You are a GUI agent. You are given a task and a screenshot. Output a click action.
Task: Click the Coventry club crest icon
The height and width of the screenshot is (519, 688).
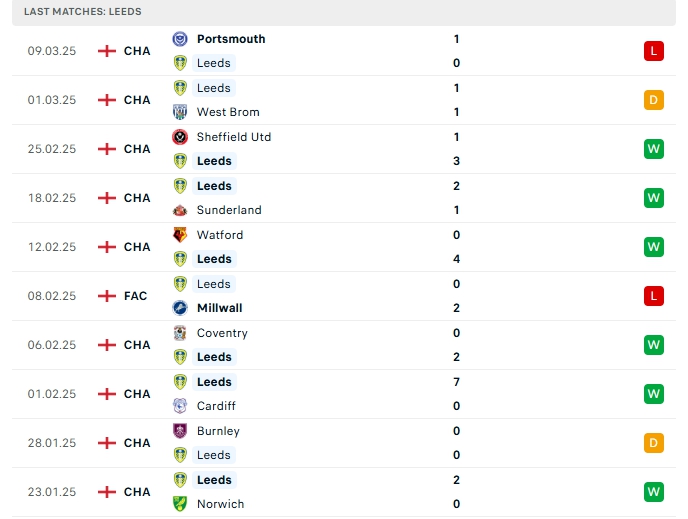pyautogui.click(x=180, y=333)
